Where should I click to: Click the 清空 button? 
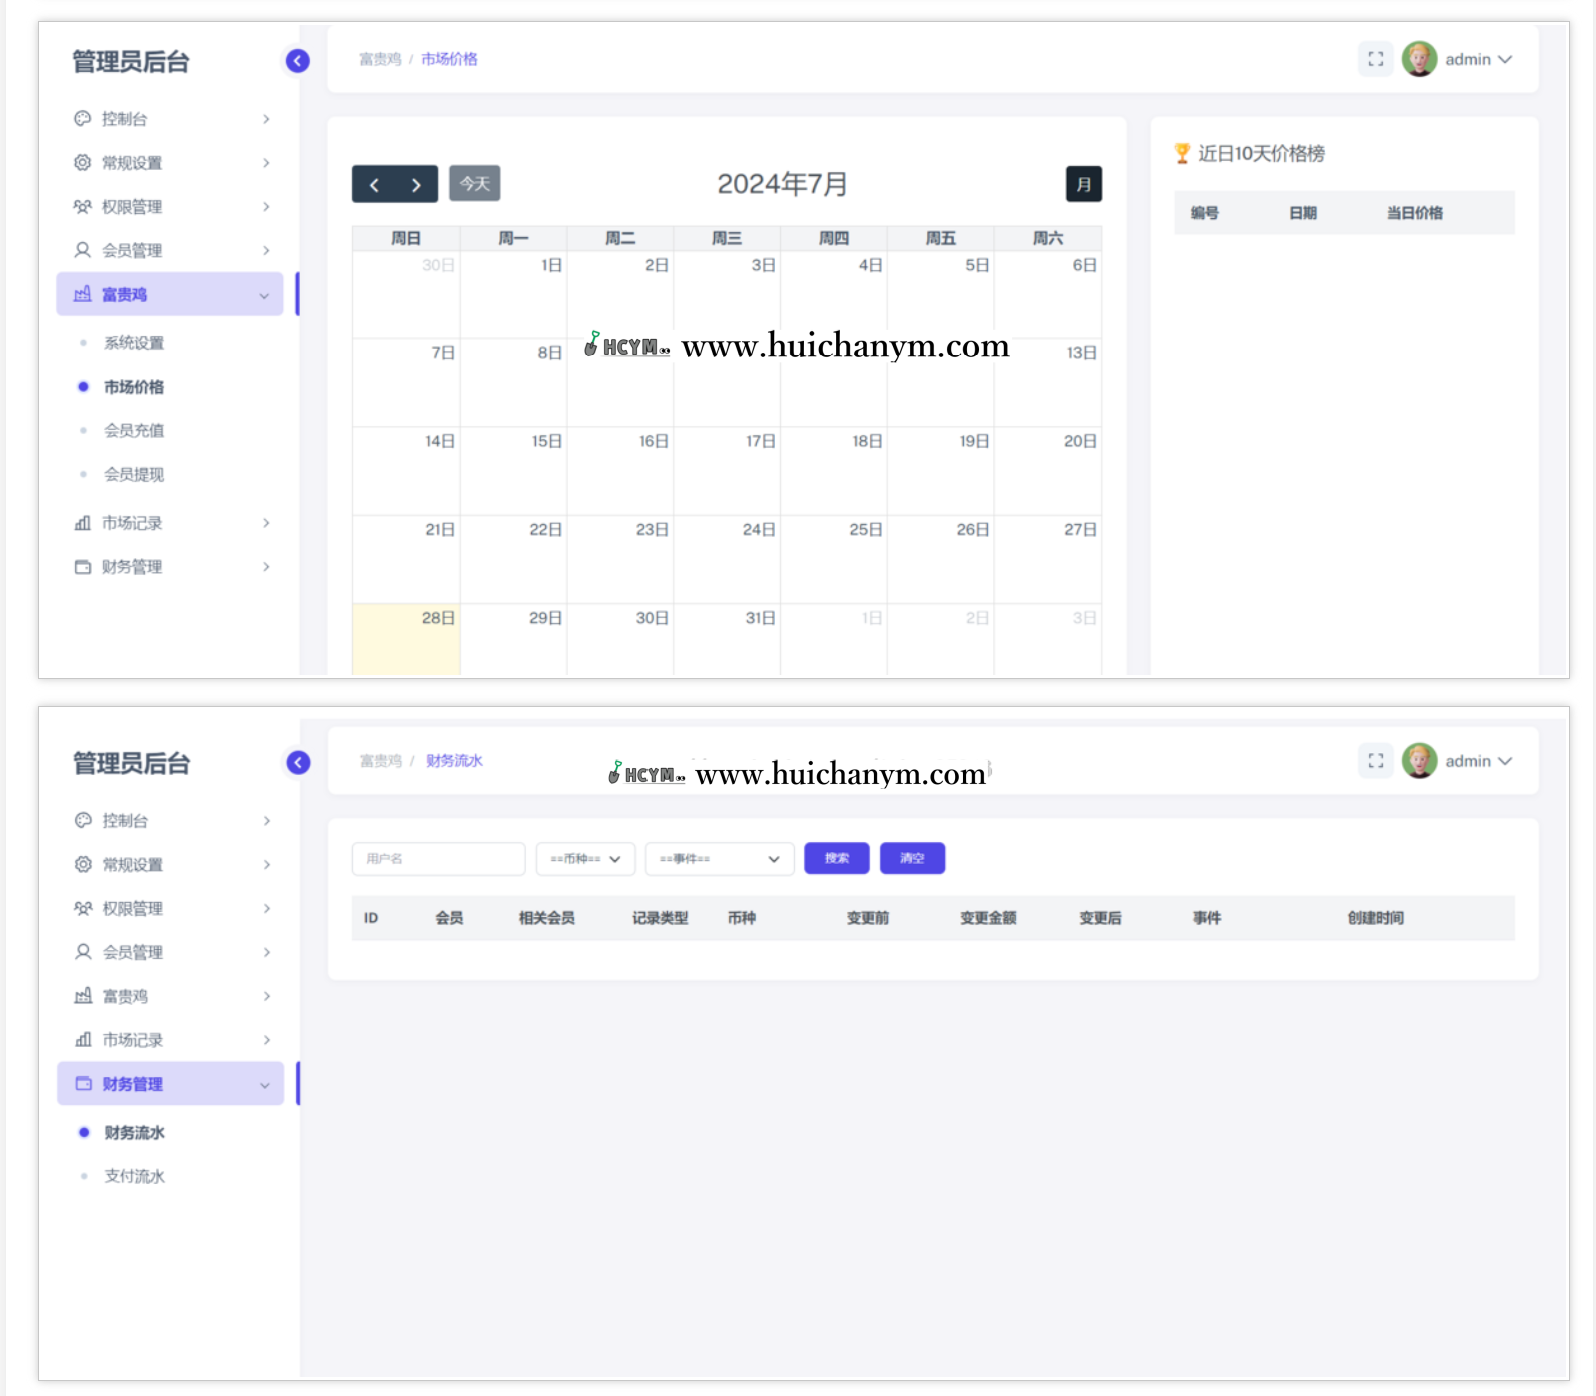tap(912, 859)
